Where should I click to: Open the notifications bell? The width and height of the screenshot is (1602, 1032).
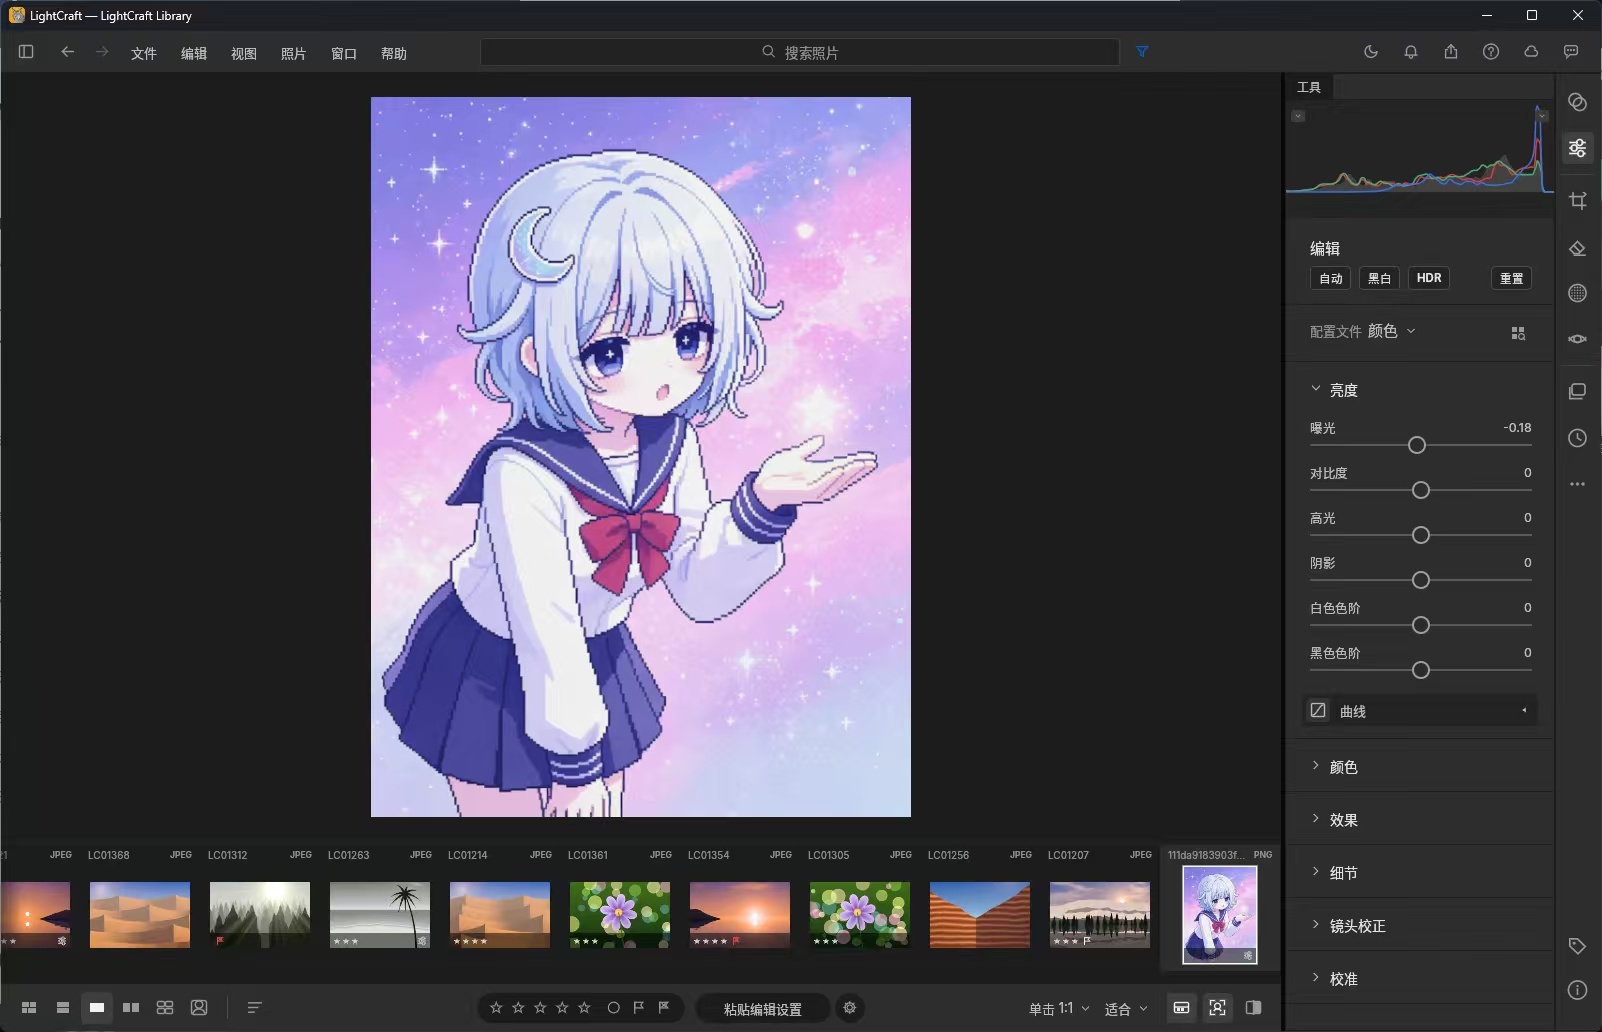pyautogui.click(x=1411, y=52)
